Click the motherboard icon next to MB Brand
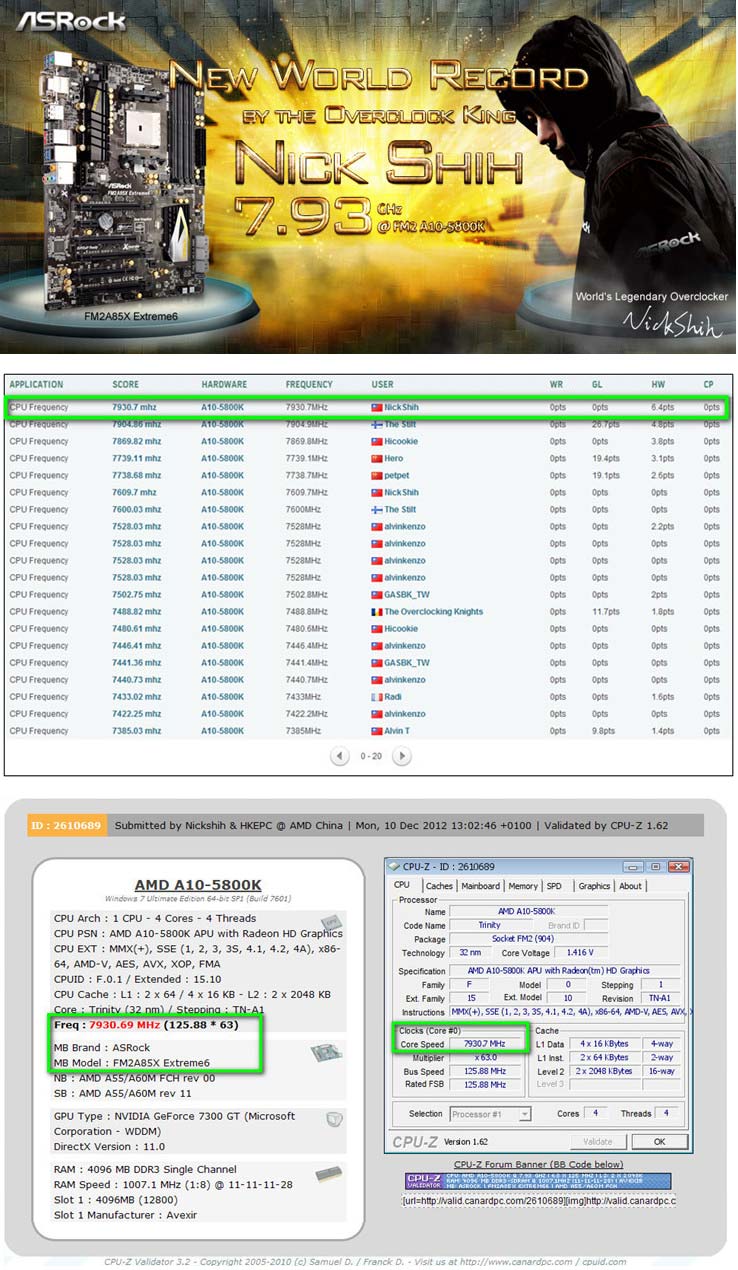 click(327, 1054)
